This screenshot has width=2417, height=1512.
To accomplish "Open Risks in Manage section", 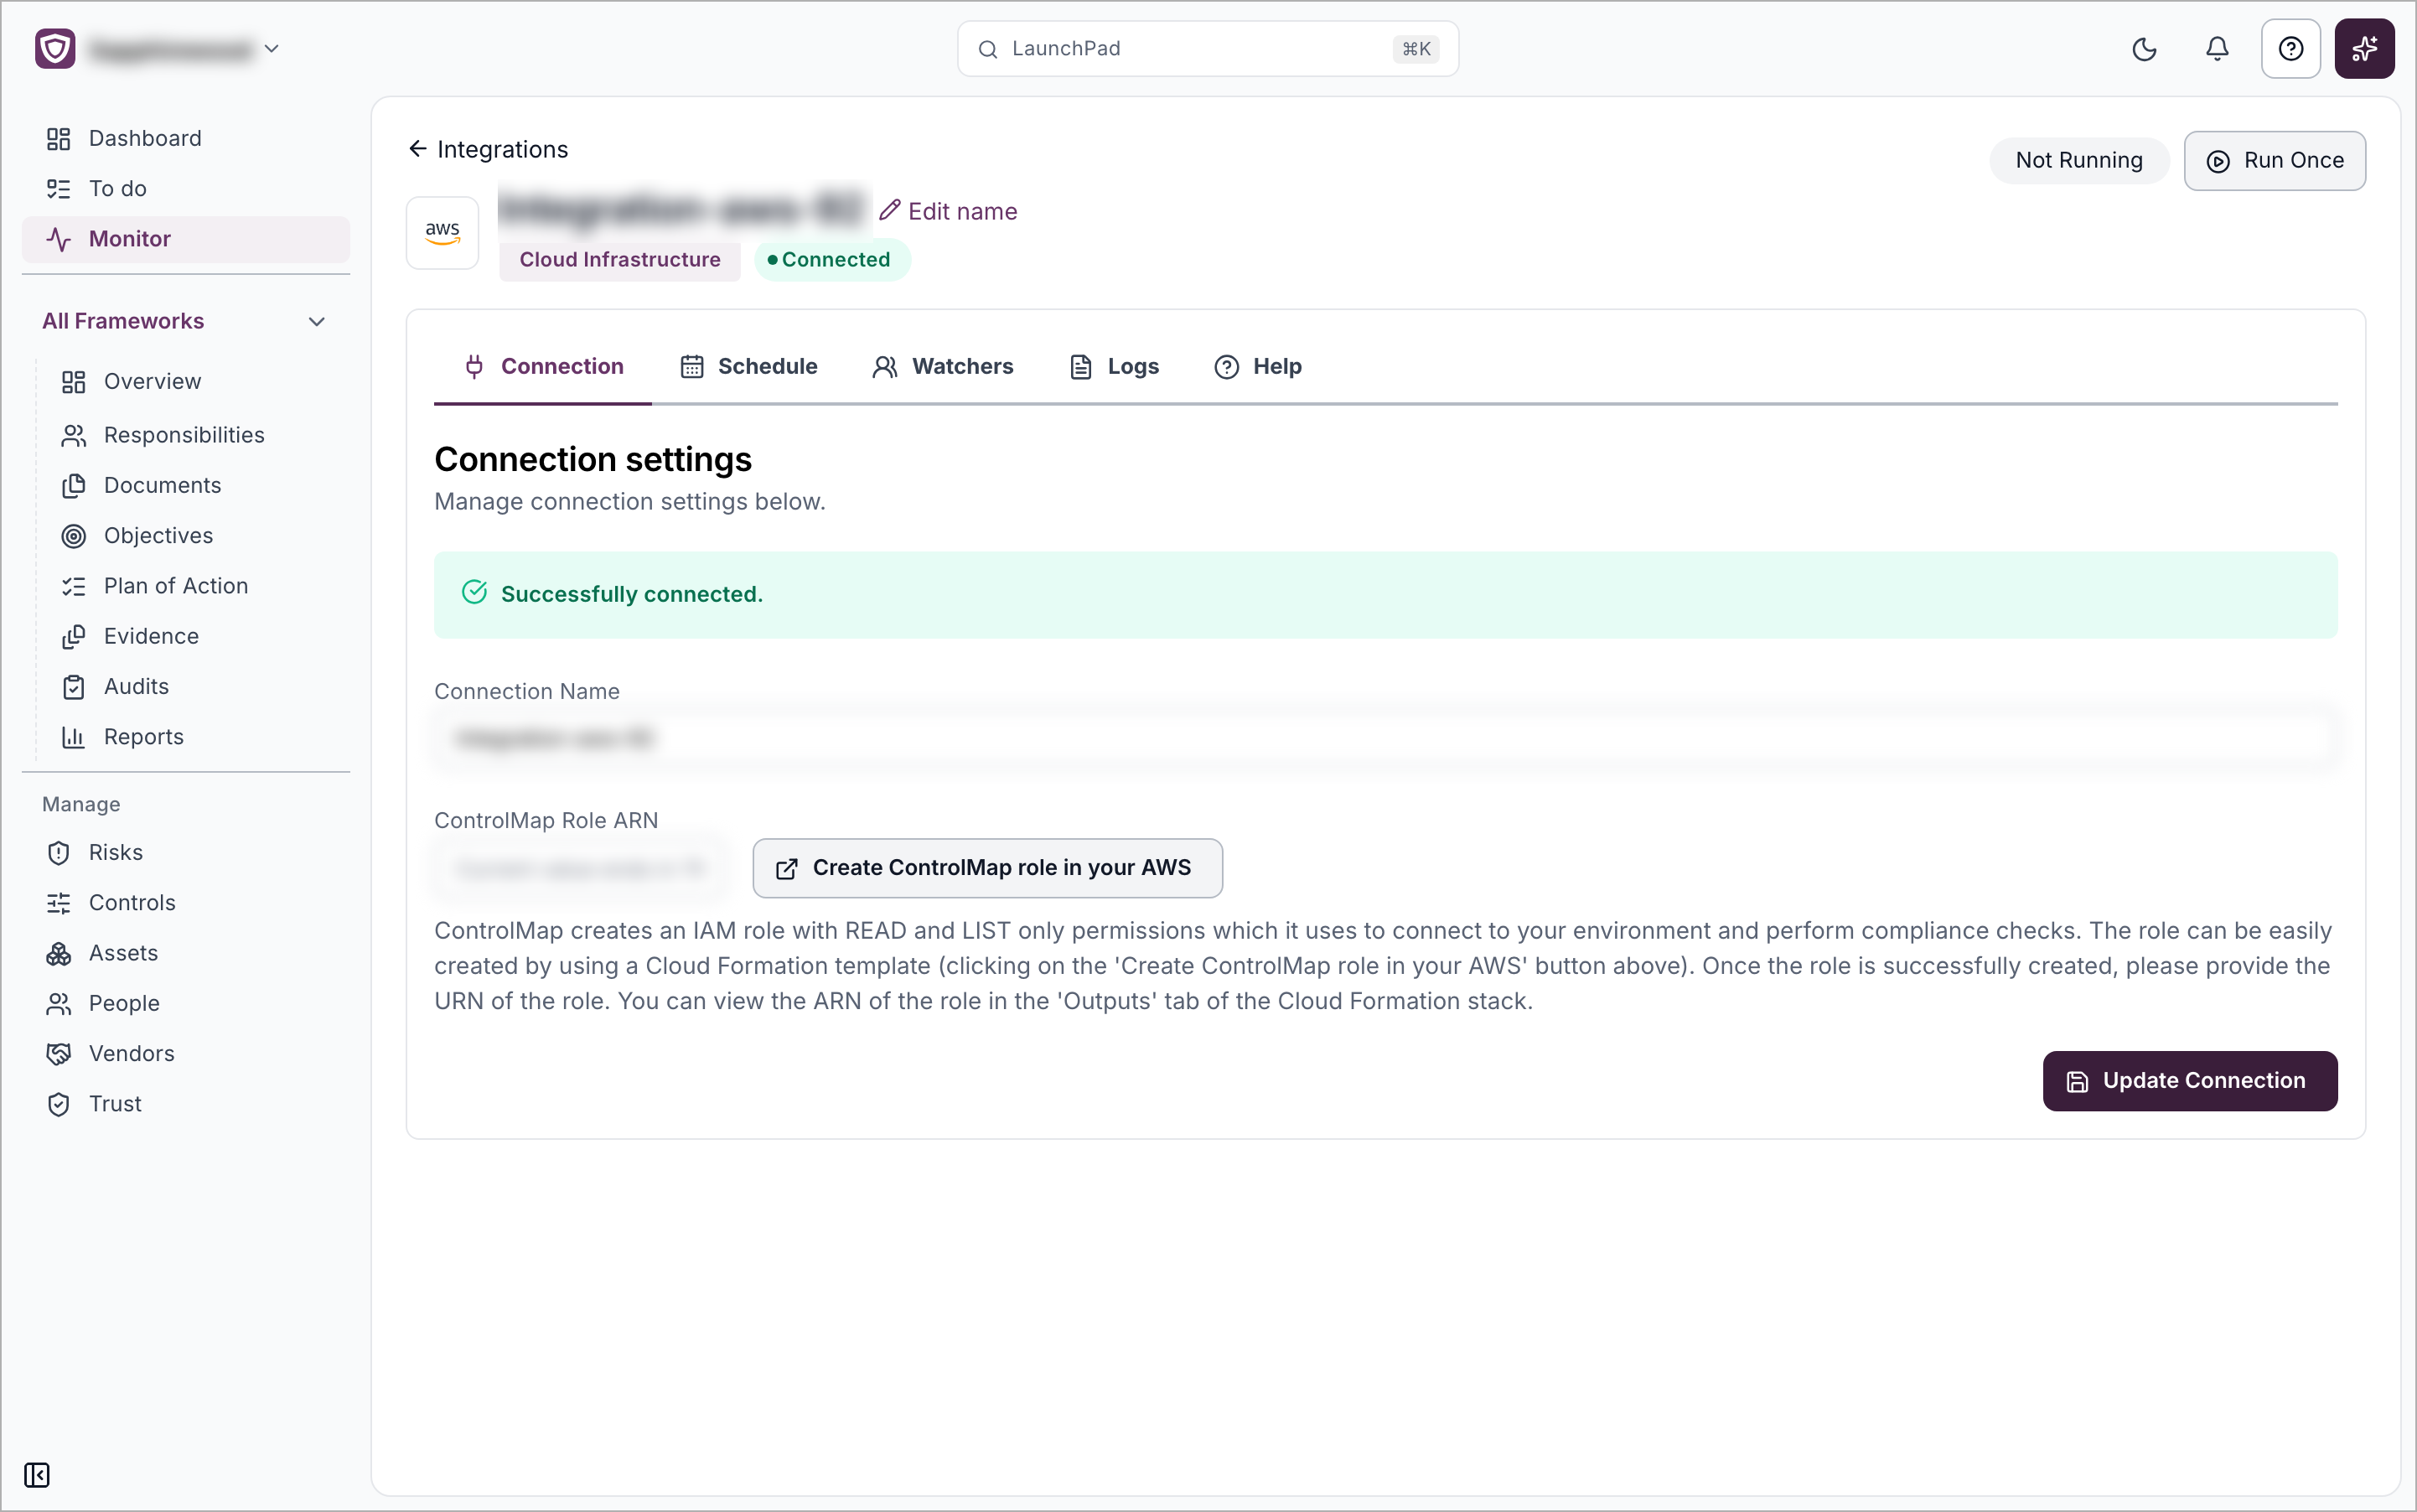I will pyautogui.click(x=186, y=852).
